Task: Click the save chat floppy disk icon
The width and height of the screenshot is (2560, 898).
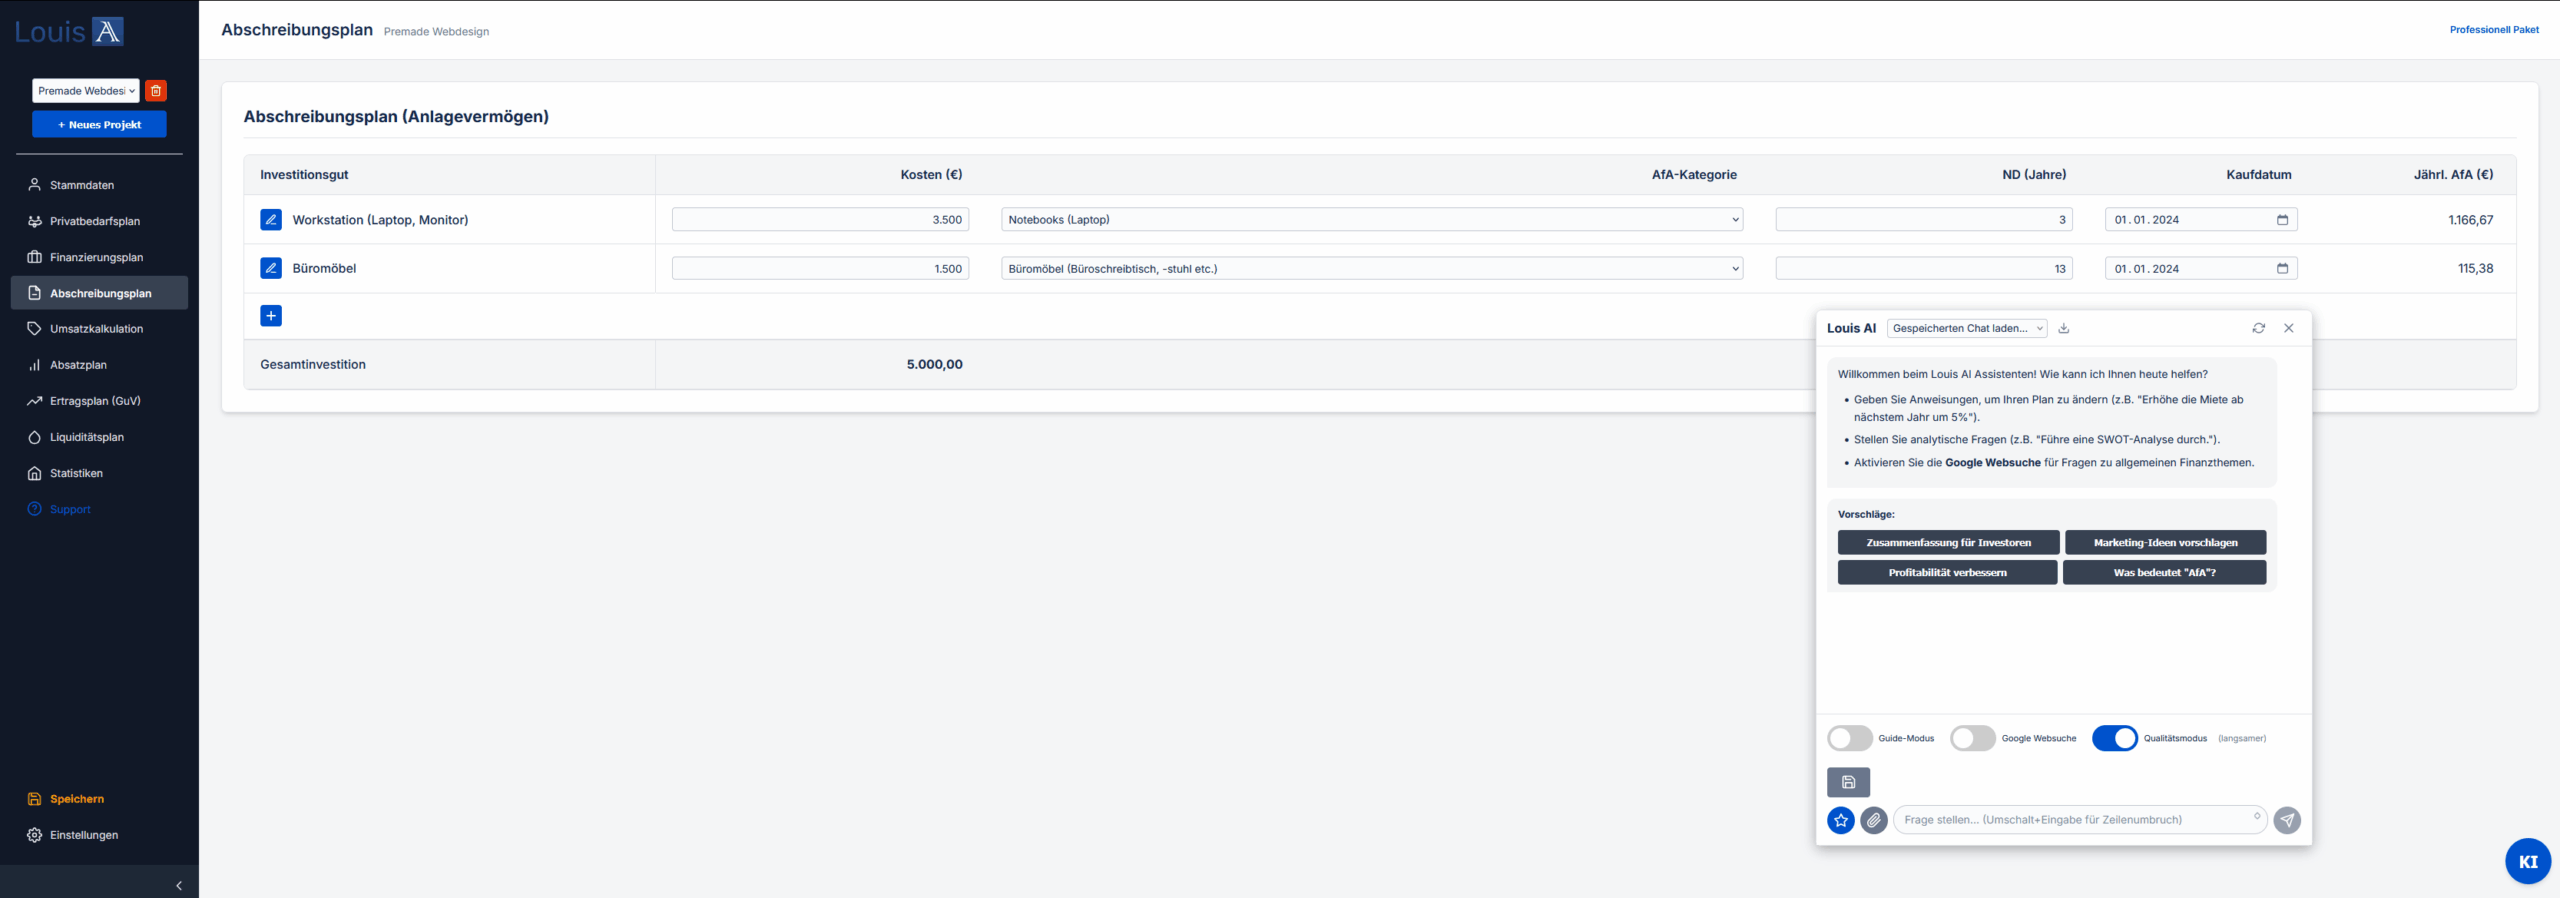Action: coord(1848,782)
